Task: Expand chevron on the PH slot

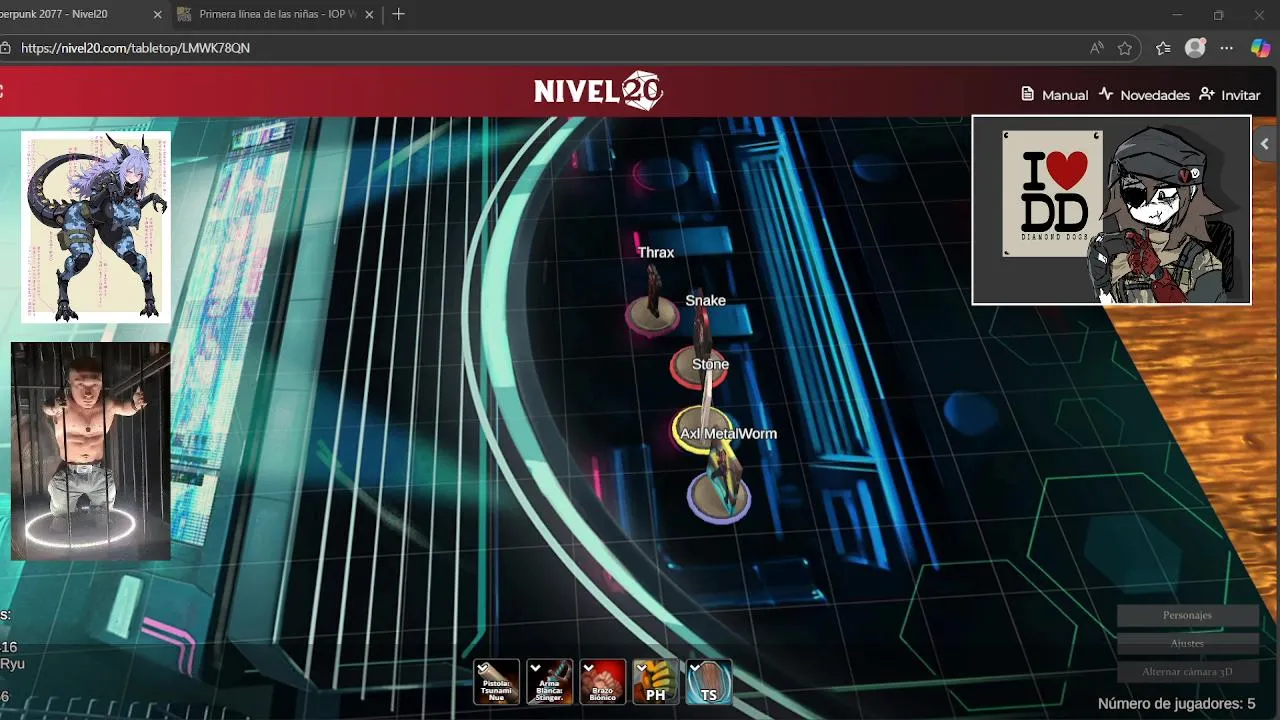Action: [x=642, y=668]
